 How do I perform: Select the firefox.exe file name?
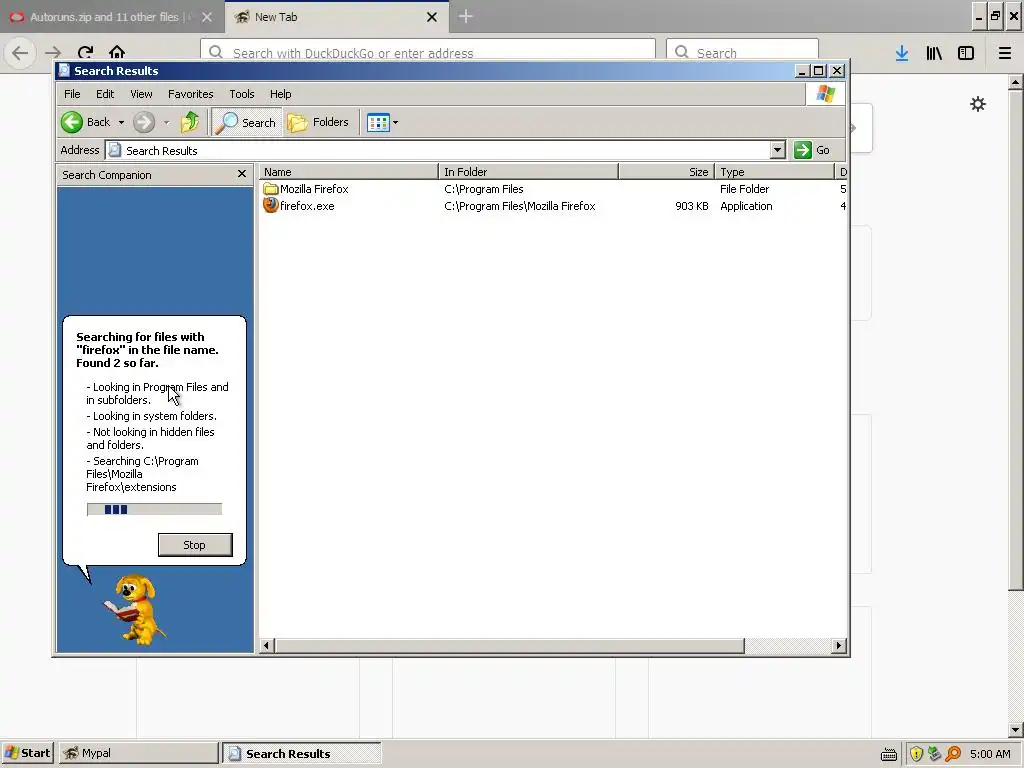point(307,206)
